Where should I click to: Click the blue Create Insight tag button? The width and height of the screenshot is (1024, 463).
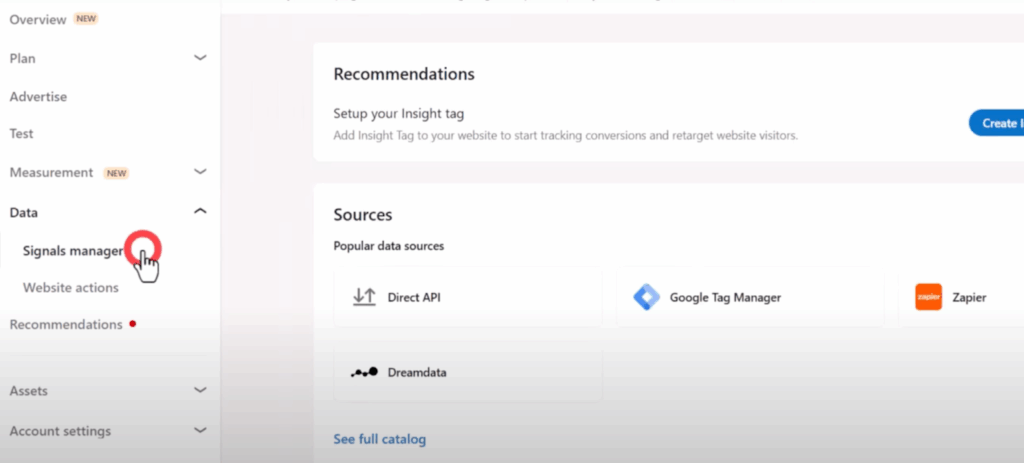[996, 123]
